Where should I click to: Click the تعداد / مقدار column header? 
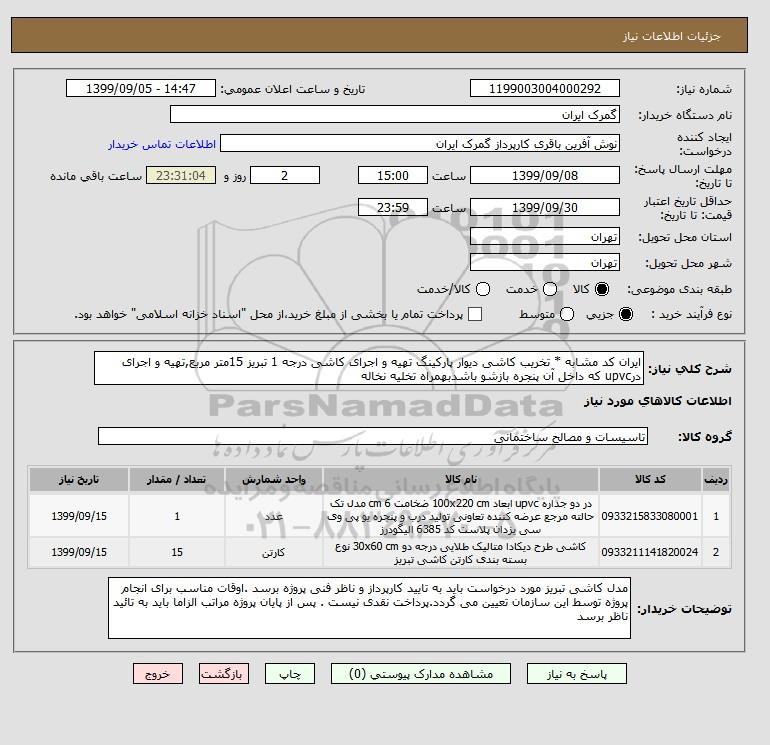click(x=177, y=479)
